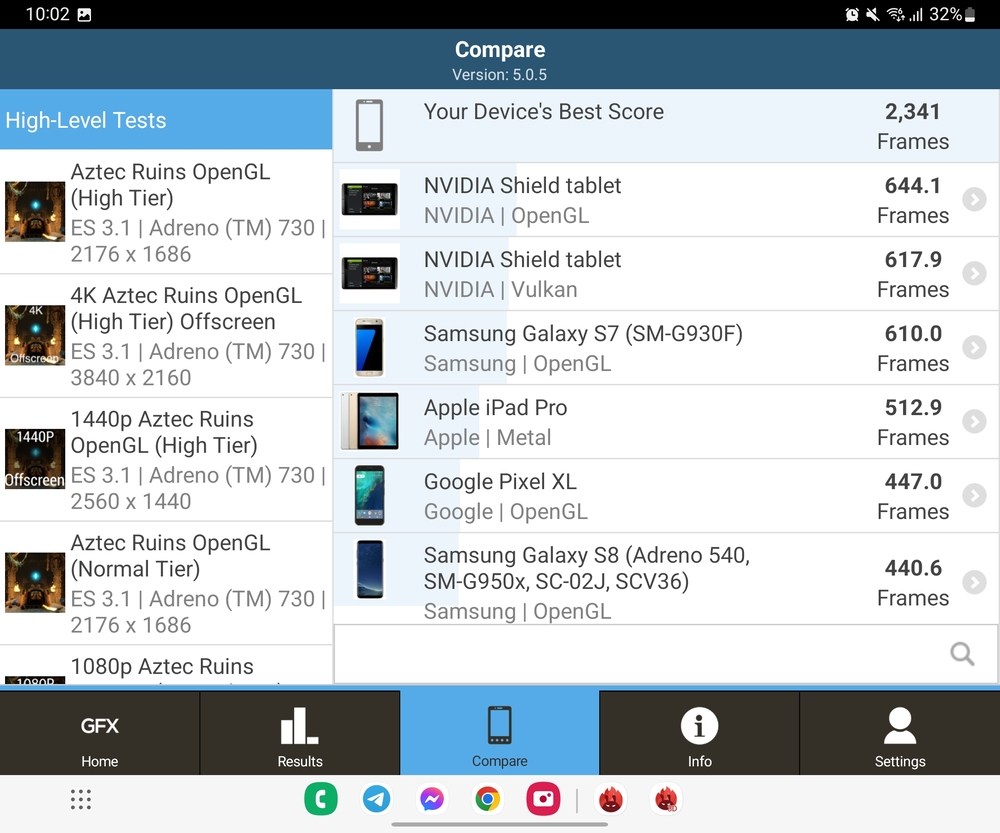1000x833 pixels.
Task: Click Aztec Ruins High Tier thumbnail
Action: pos(35,212)
